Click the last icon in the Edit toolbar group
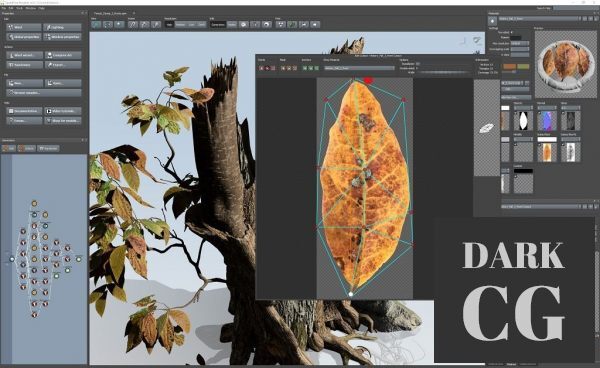This screenshot has height=368, width=600. 267,24
